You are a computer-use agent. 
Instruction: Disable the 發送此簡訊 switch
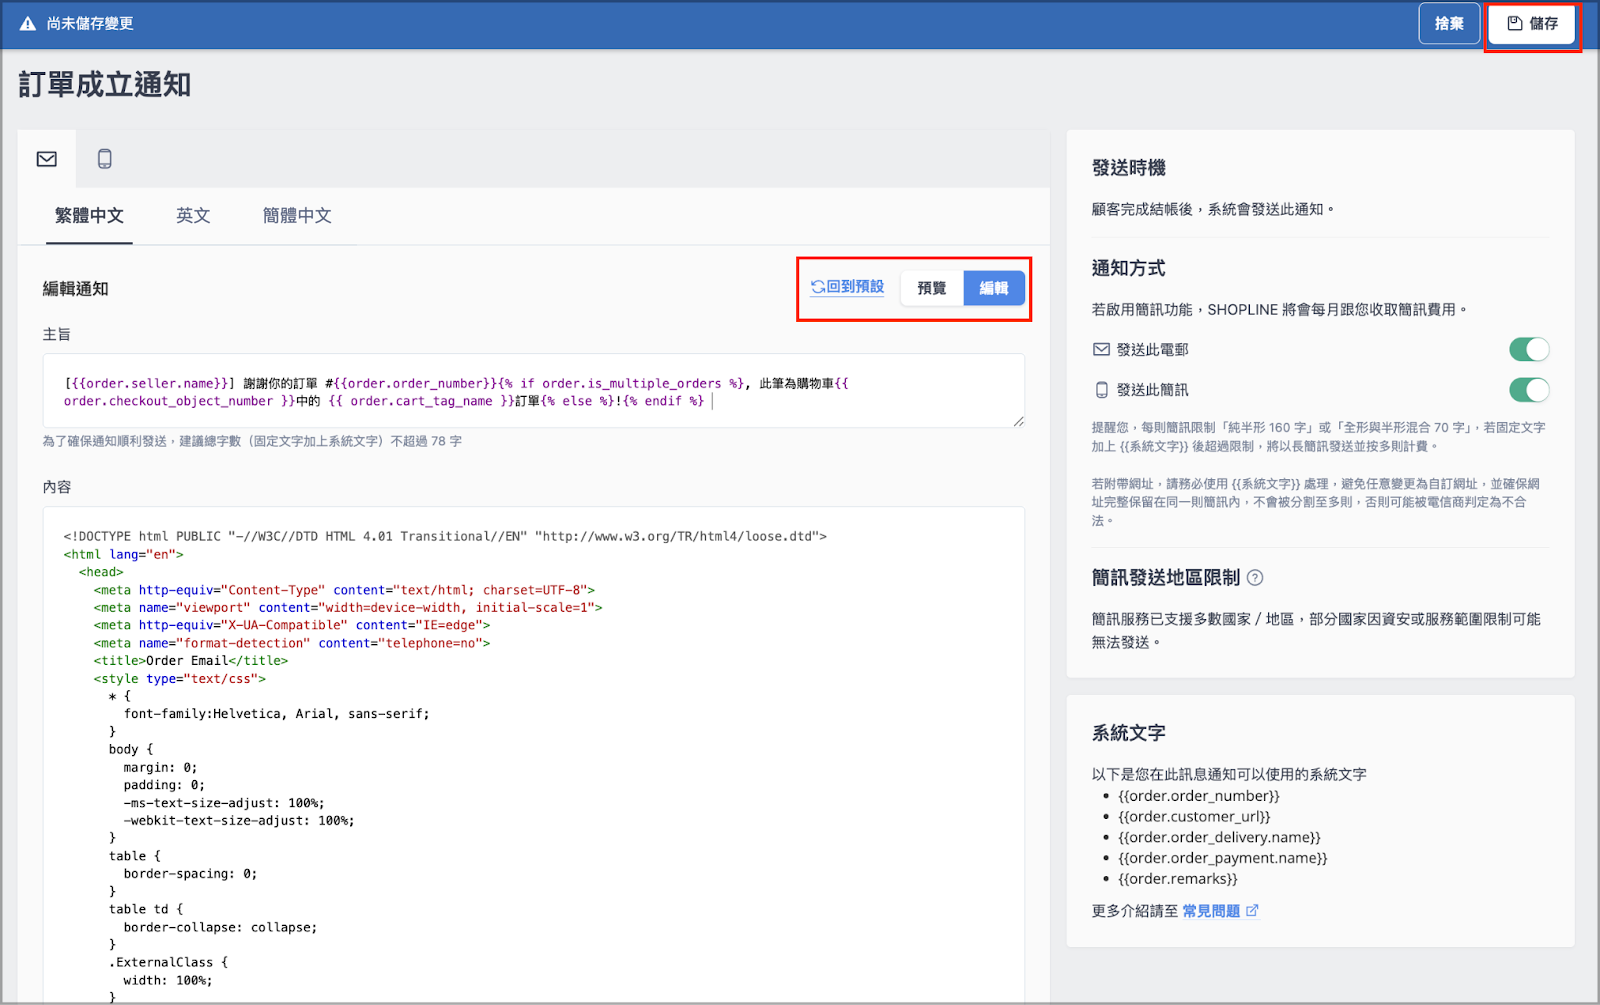click(1529, 390)
